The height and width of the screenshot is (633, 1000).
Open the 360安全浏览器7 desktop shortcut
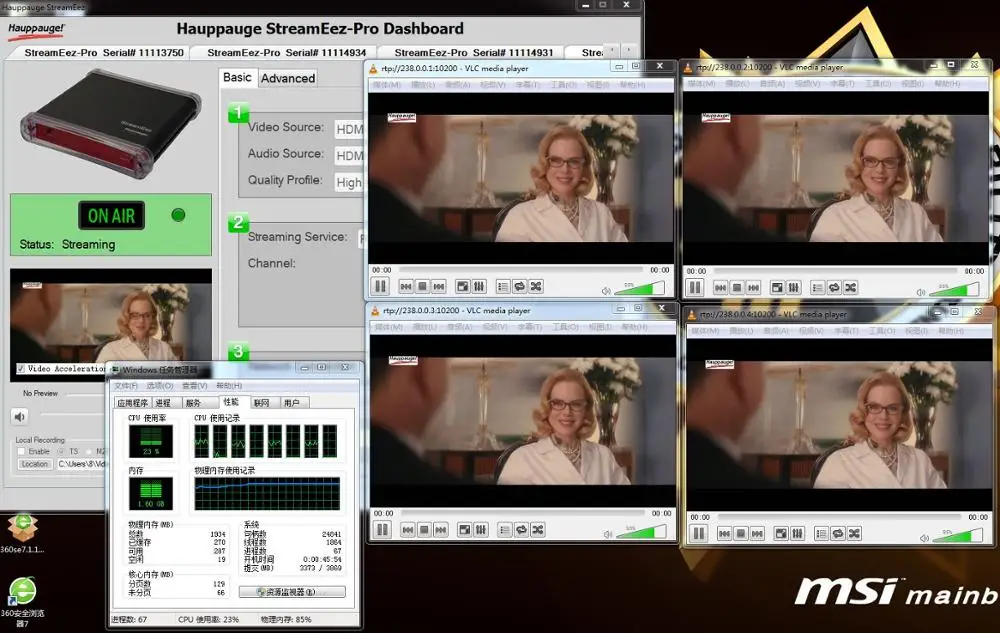point(22,602)
